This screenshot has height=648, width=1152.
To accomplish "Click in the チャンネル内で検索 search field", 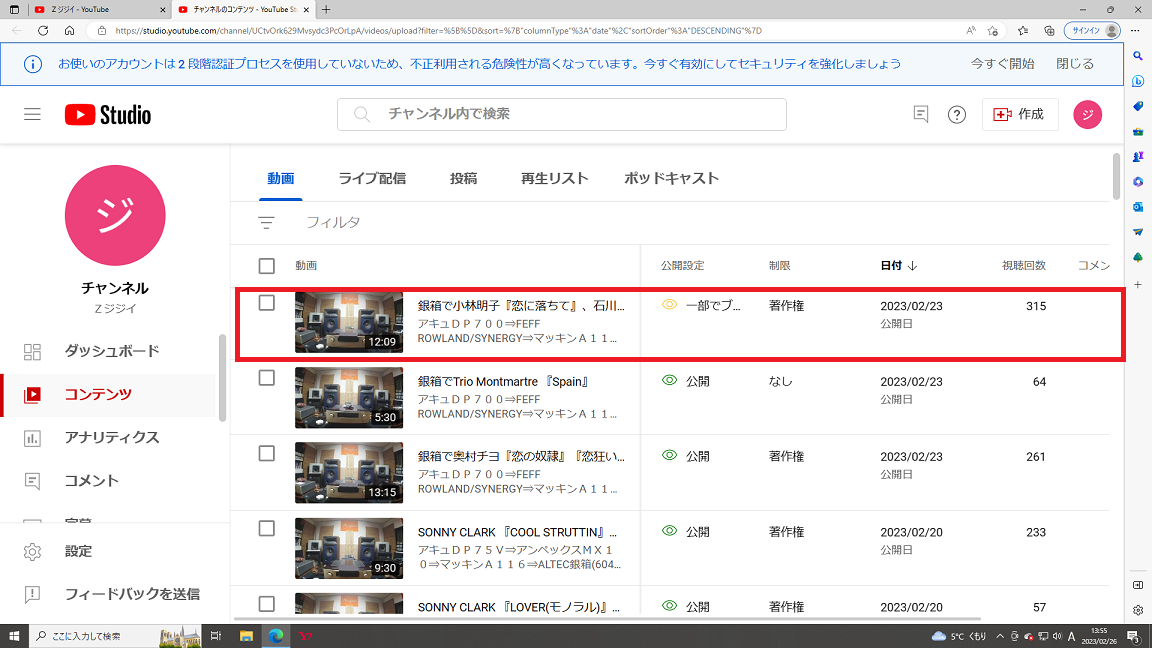I will (562, 115).
